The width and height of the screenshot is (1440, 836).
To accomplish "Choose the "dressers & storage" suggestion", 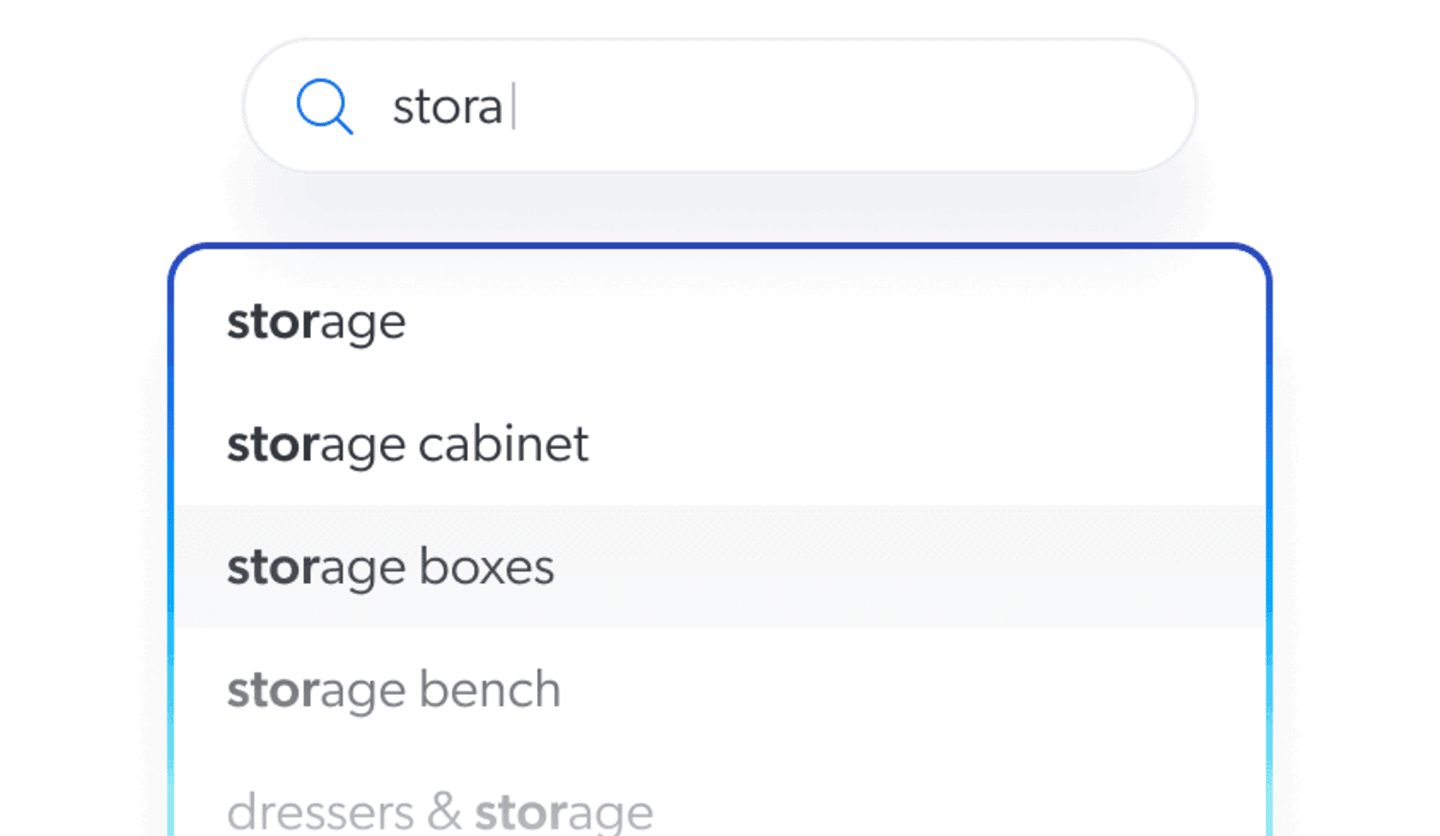I will coord(439,812).
